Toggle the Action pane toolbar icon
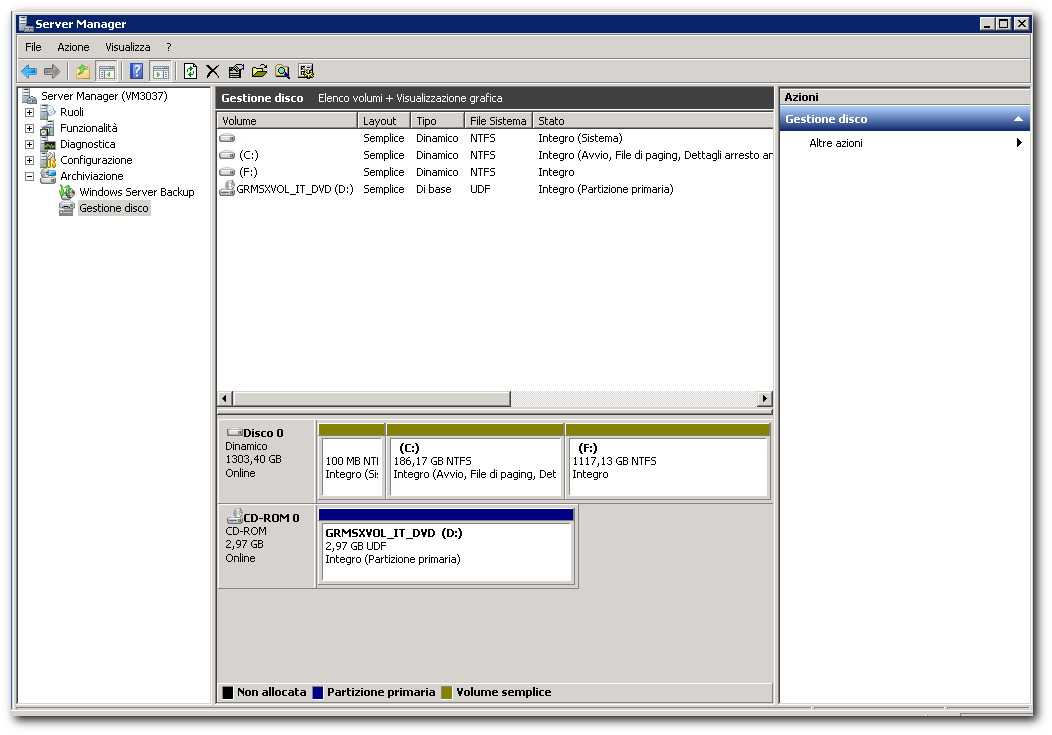This screenshot has height=735, width=1052. (x=160, y=71)
